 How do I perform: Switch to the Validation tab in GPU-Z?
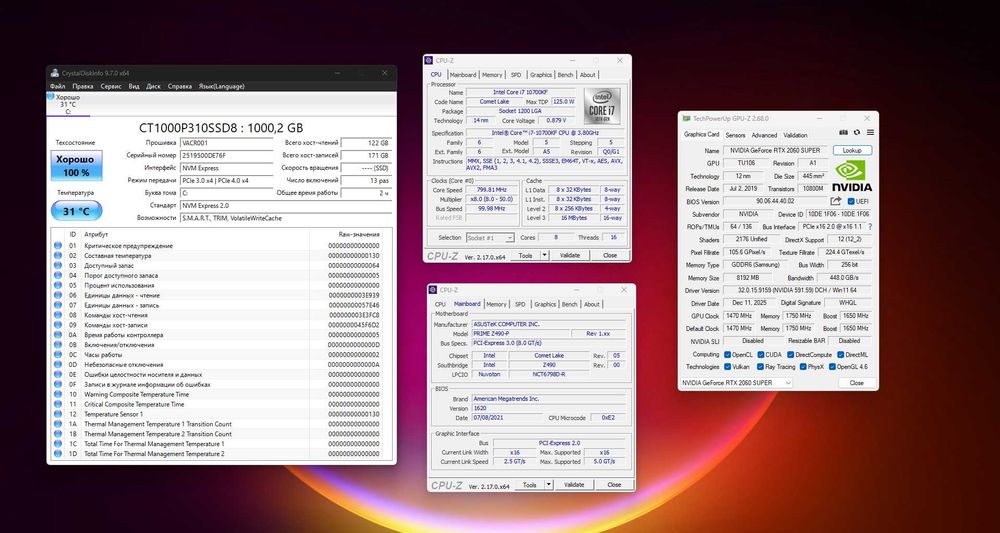click(795, 135)
